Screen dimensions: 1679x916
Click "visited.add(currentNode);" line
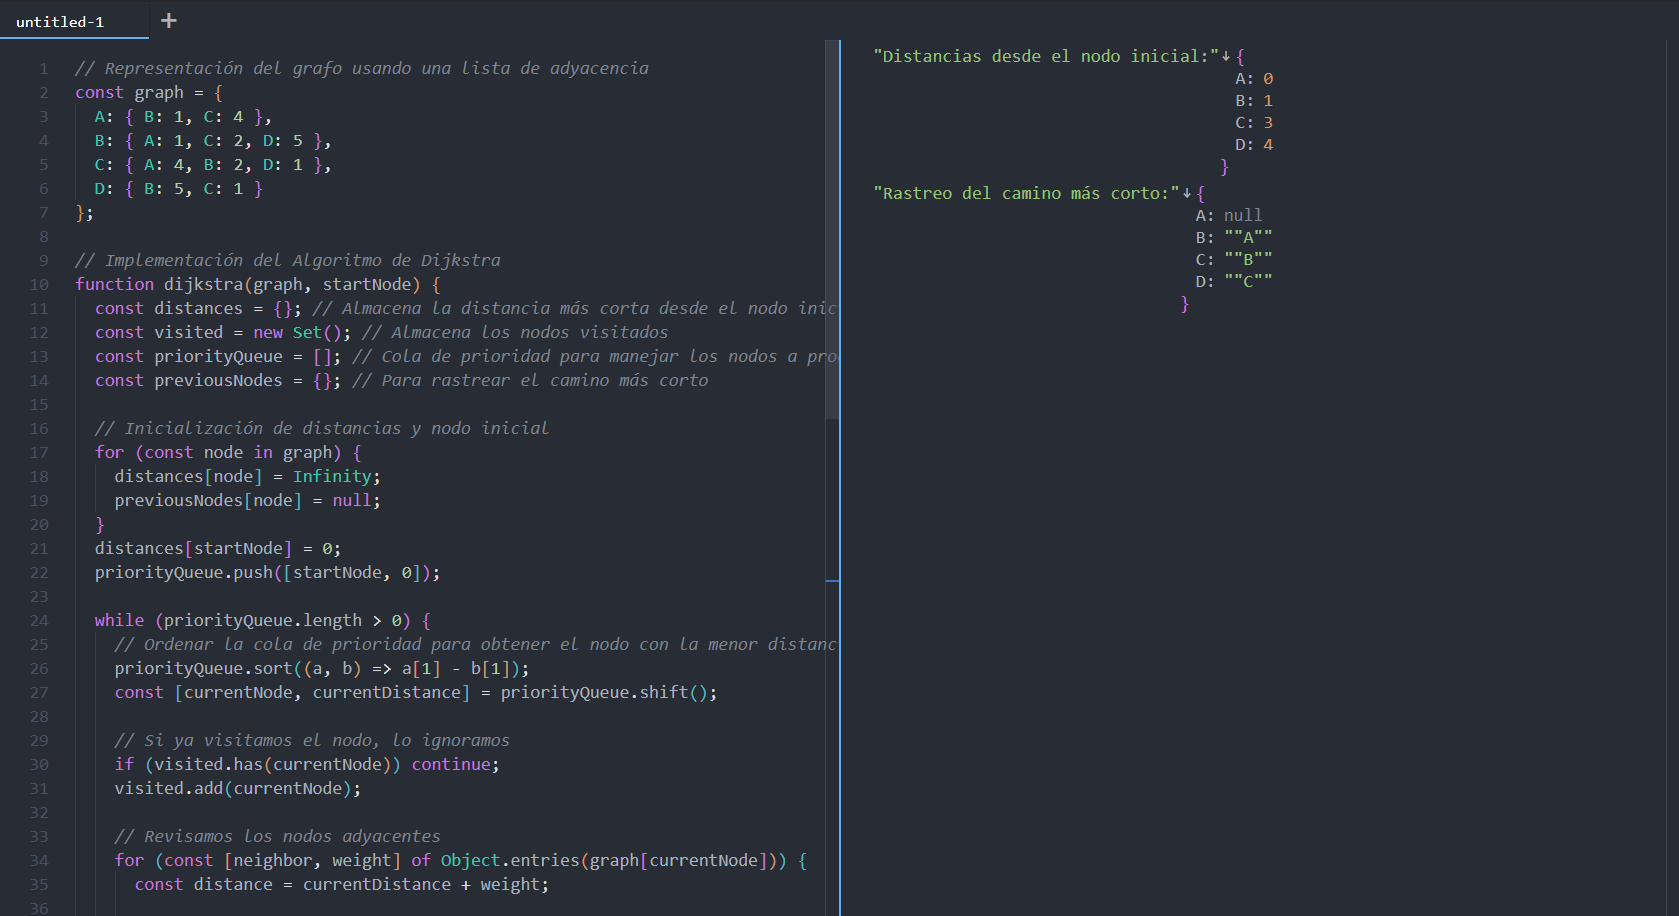coord(238,789)
